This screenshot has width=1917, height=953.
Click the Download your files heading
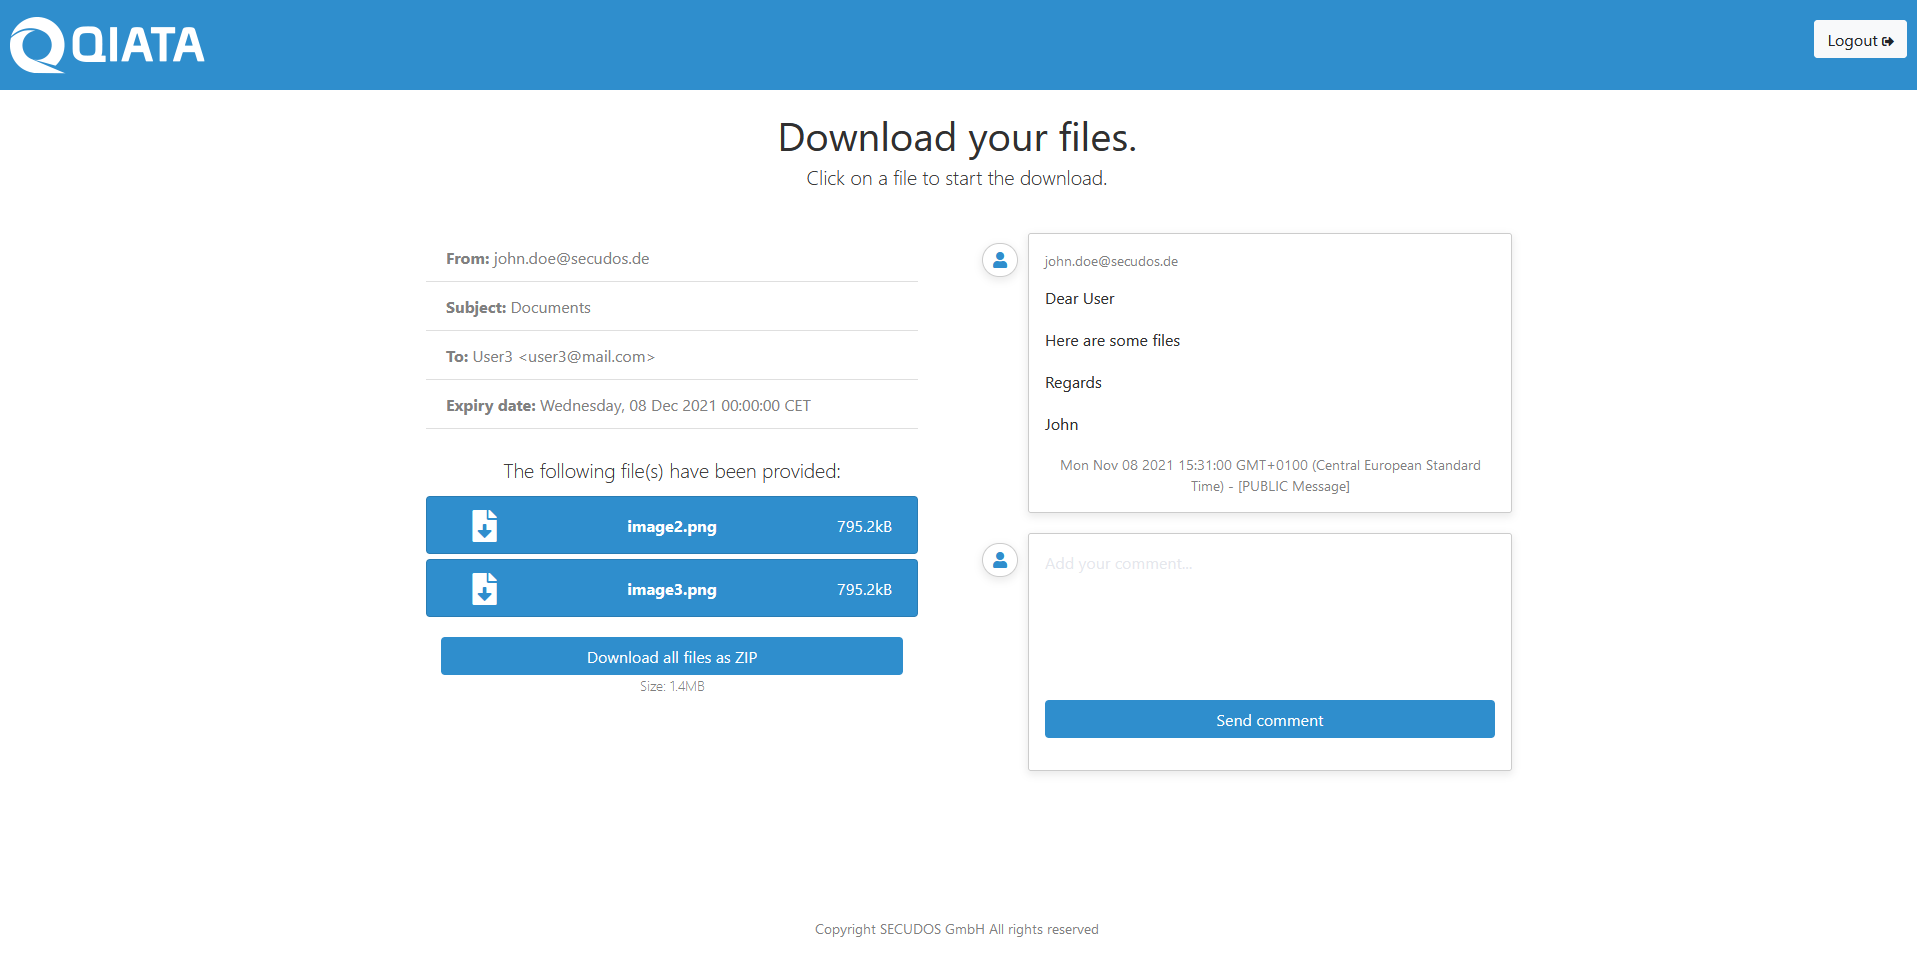coord(956,137)
